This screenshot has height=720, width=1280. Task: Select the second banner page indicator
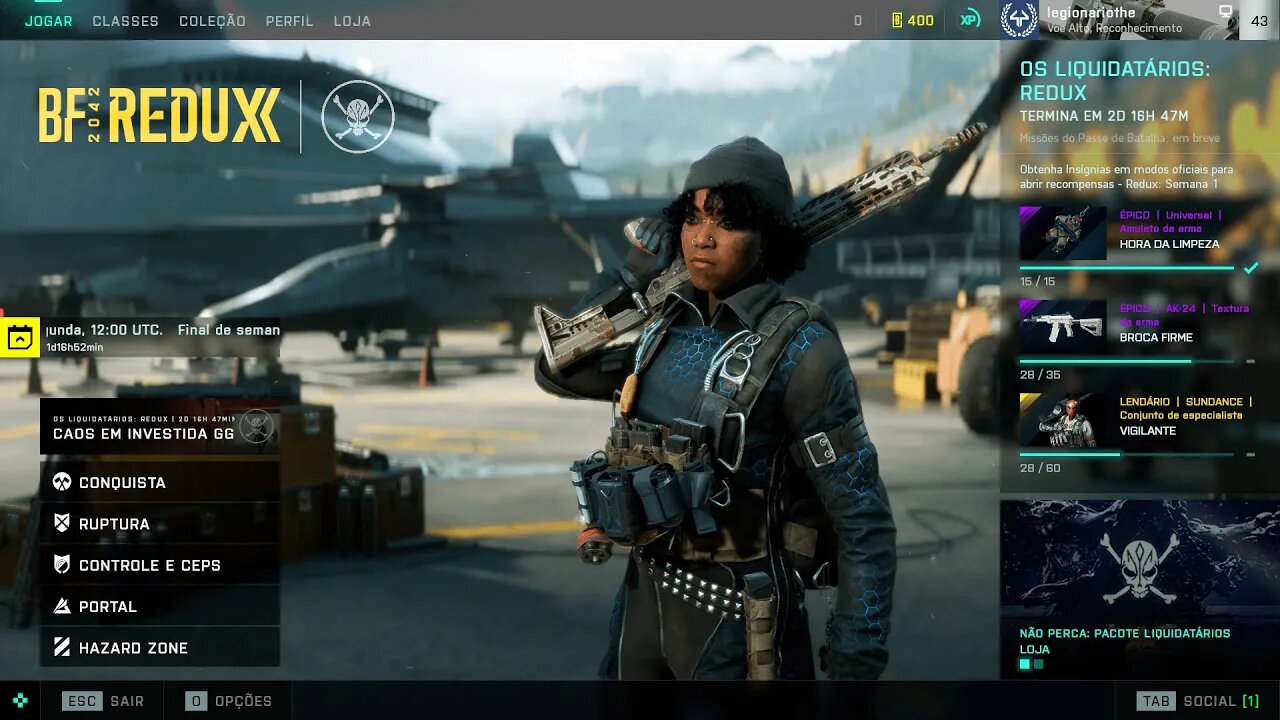pos(1039,664)
